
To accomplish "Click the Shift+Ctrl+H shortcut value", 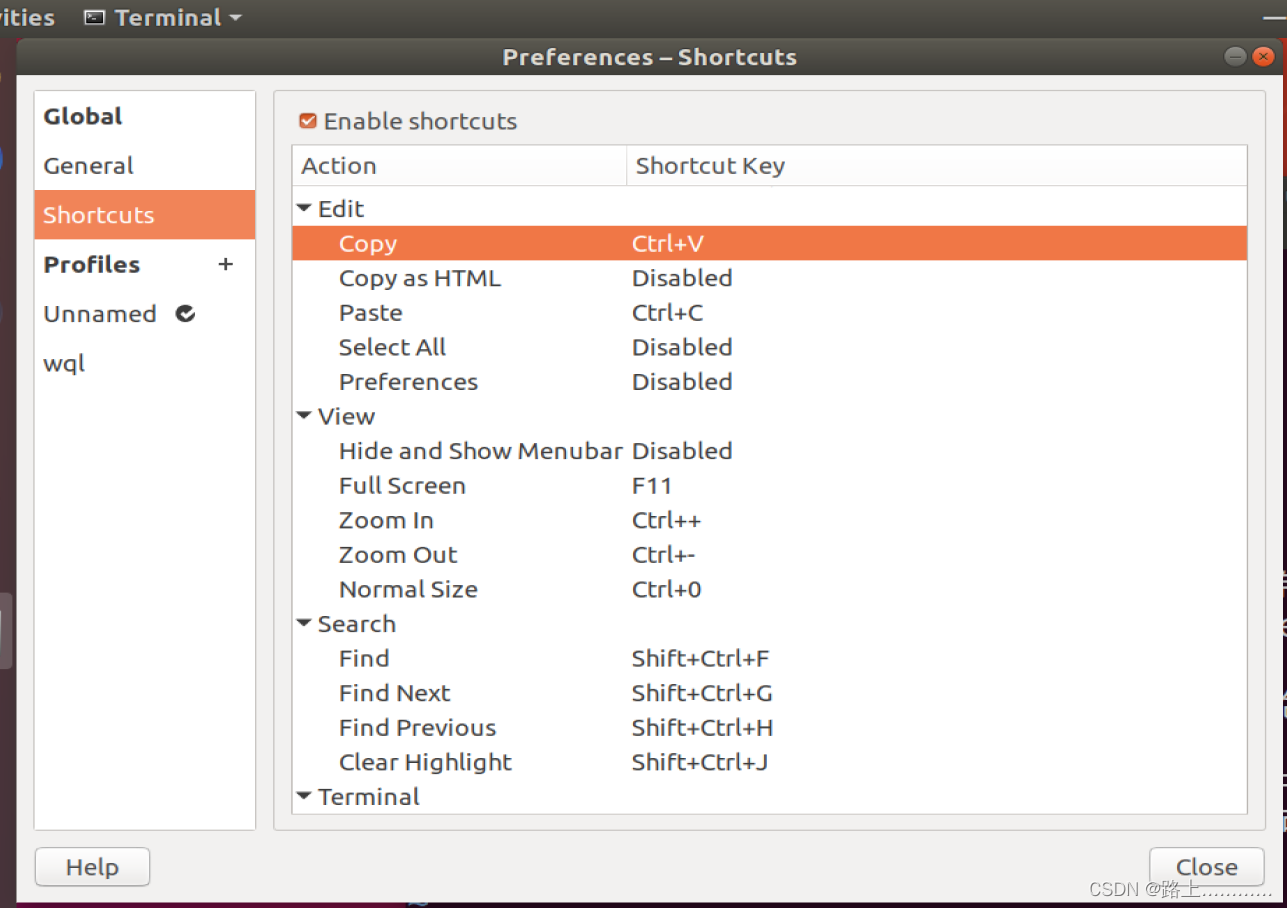I will point(703,728).
